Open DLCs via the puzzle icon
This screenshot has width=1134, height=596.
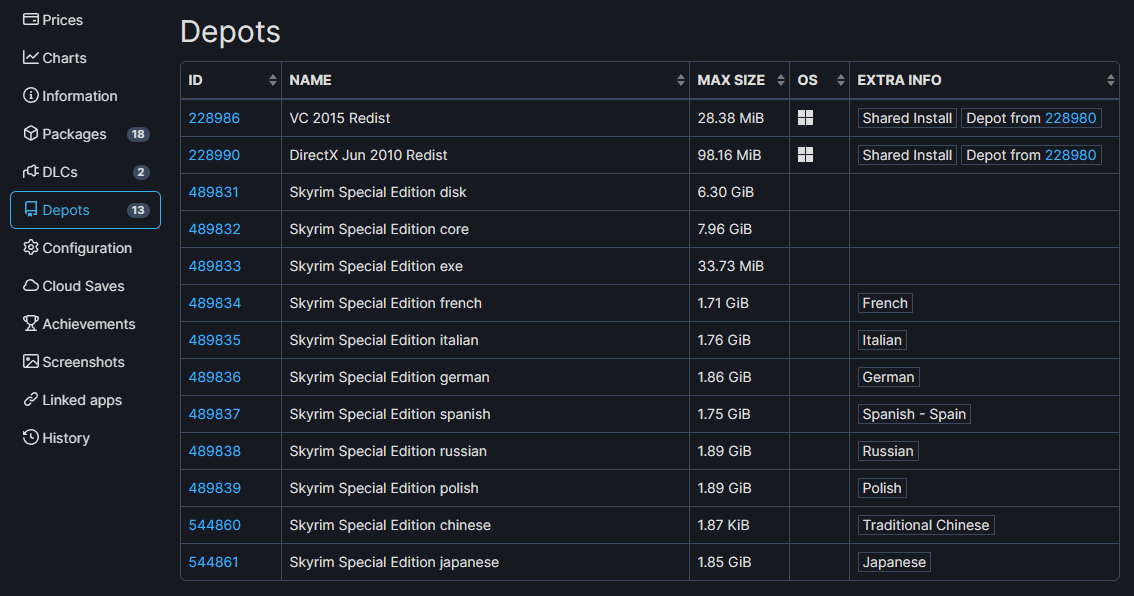tap(30, 171)
